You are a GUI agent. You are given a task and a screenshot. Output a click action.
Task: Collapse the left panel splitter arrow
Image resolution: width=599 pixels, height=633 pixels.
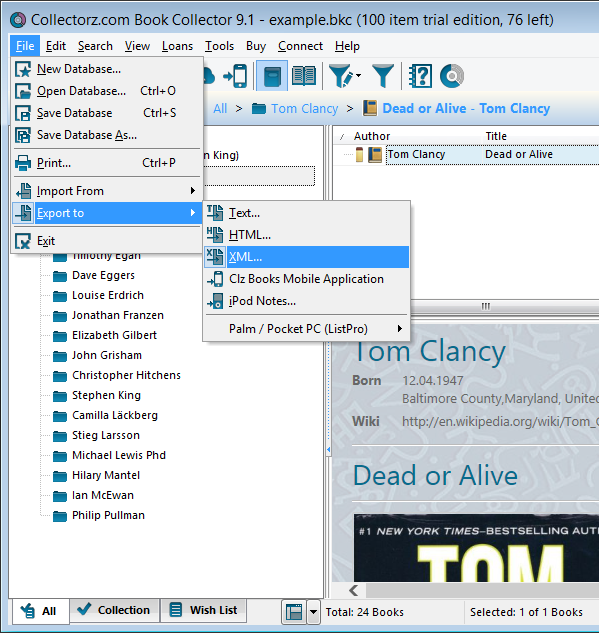[x=329, y=449]
